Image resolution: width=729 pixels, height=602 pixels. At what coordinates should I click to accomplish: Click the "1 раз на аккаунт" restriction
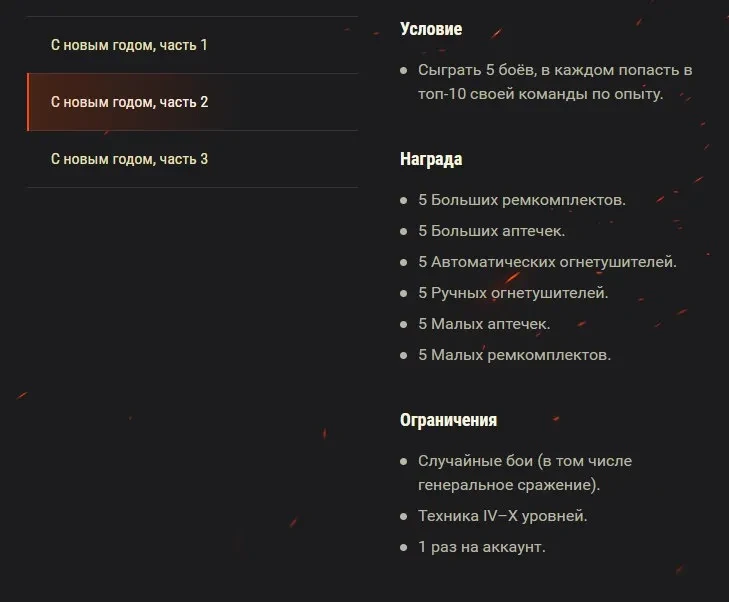pos(482,547)
